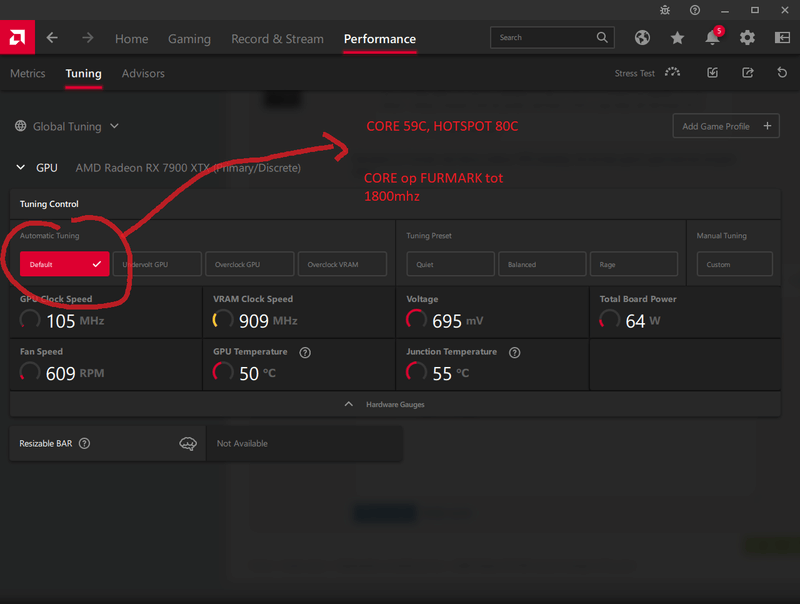800x604 pixels.
Task: Select Custom manual tuning
Action: 735,264
